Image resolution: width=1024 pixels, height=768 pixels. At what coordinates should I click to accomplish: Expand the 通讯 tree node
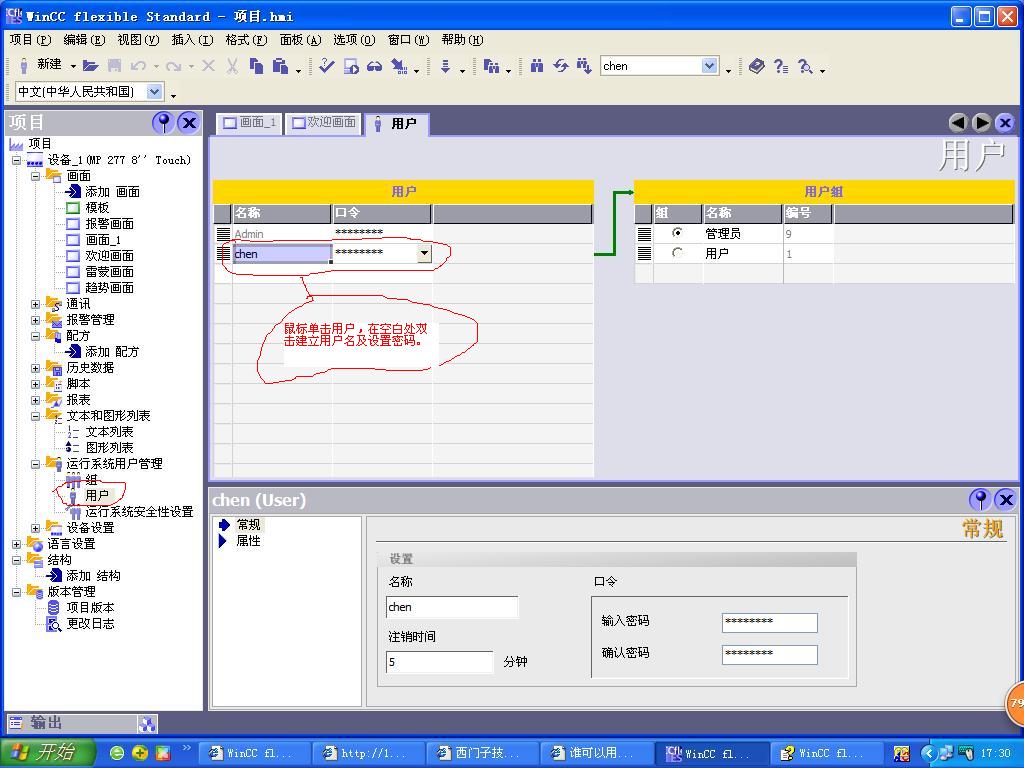coord(36,304)
